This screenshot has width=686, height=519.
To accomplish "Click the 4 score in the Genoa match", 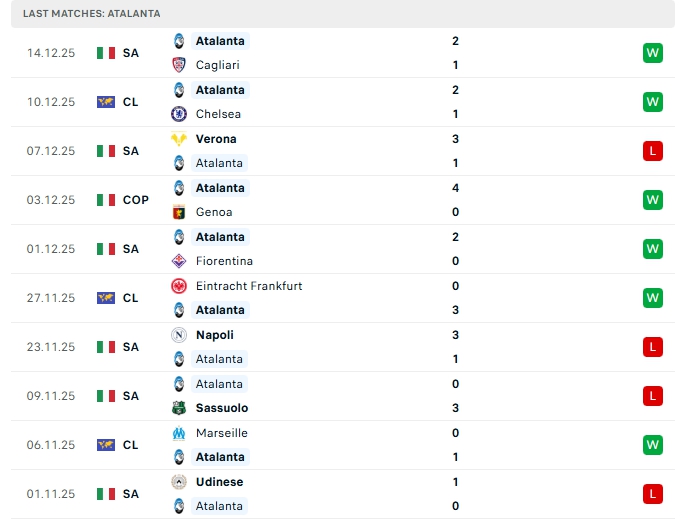I will (455, 188).
